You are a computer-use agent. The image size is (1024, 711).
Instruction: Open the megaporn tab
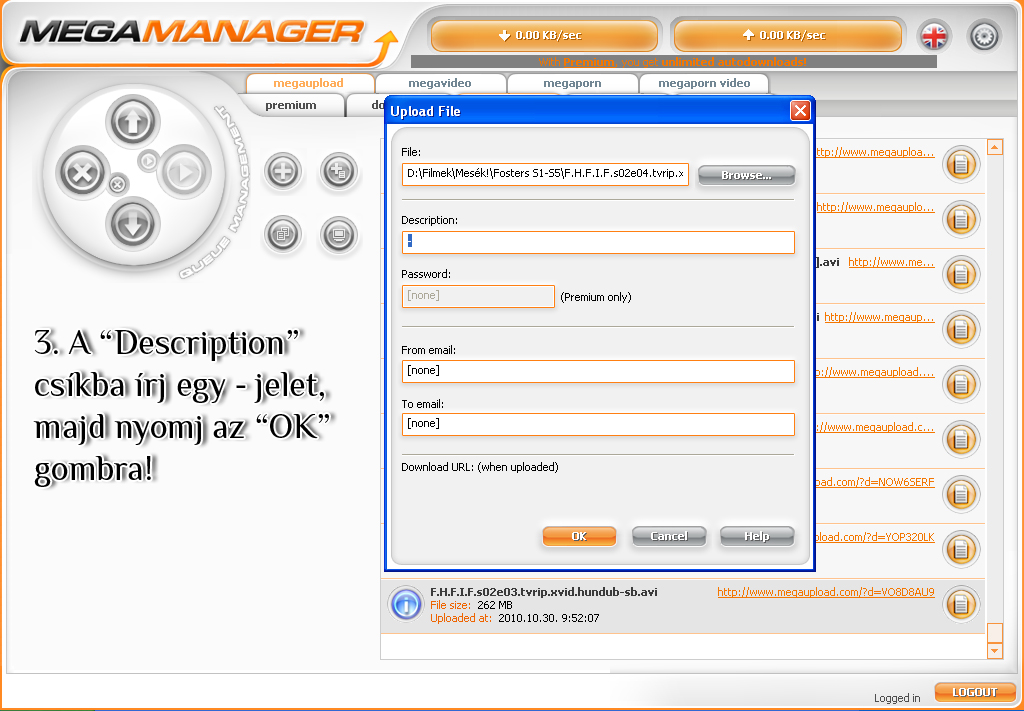(x=572, y=83)
